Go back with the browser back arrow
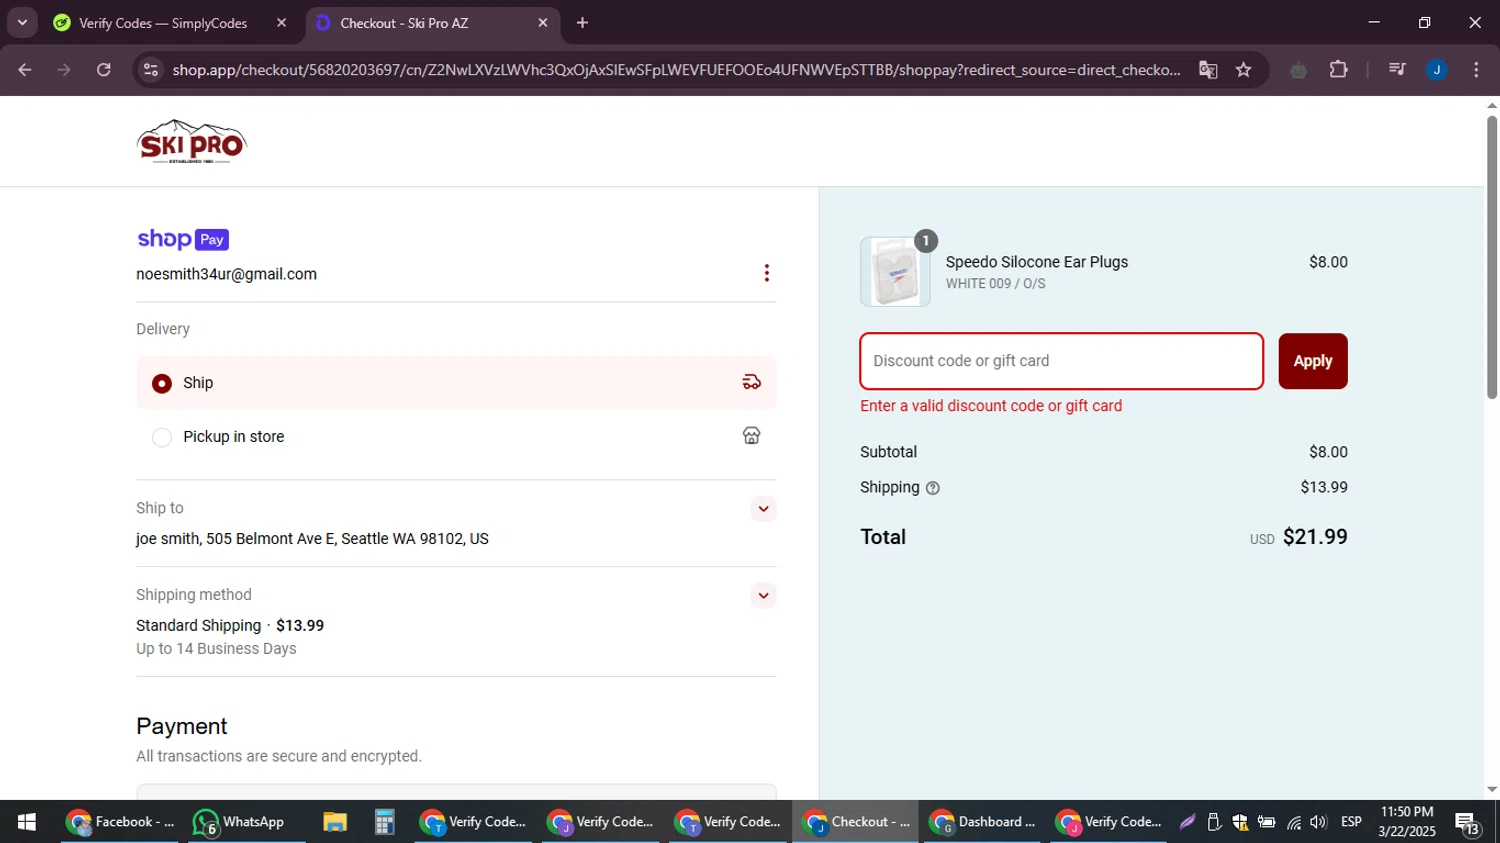 pyautogui.click(x=25, y=70)
